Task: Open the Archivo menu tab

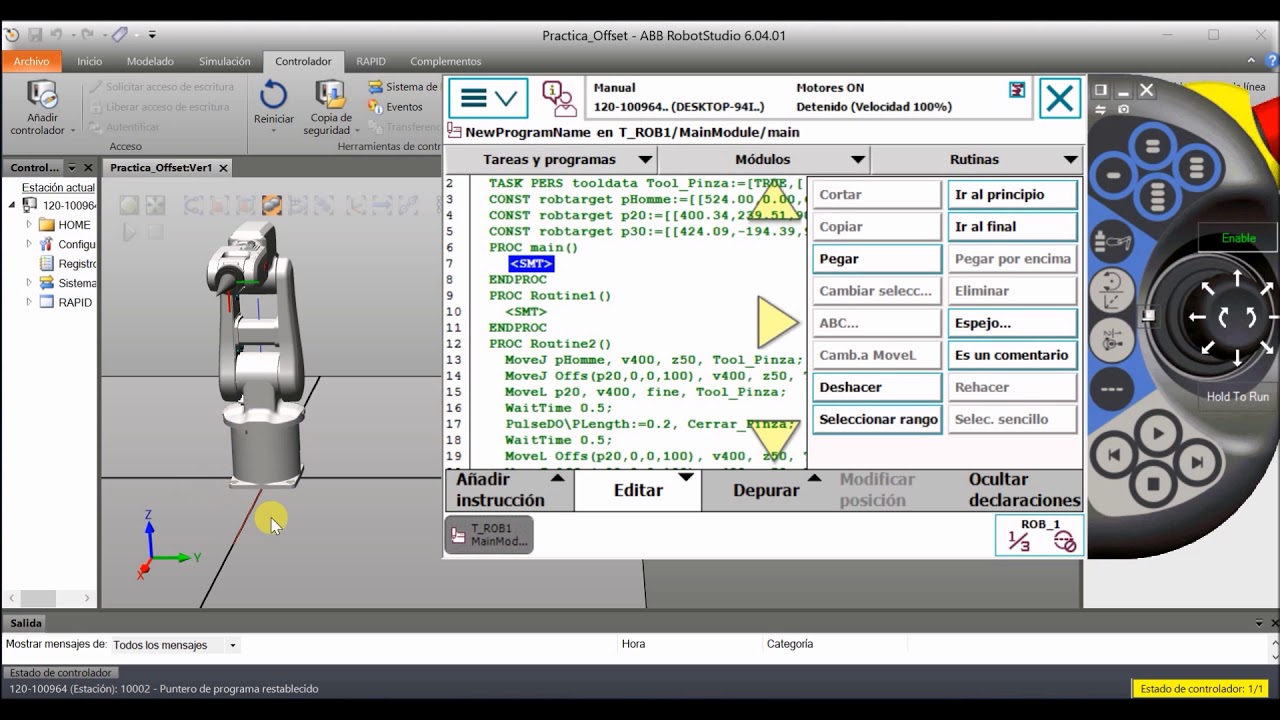Action: [31, 62]
